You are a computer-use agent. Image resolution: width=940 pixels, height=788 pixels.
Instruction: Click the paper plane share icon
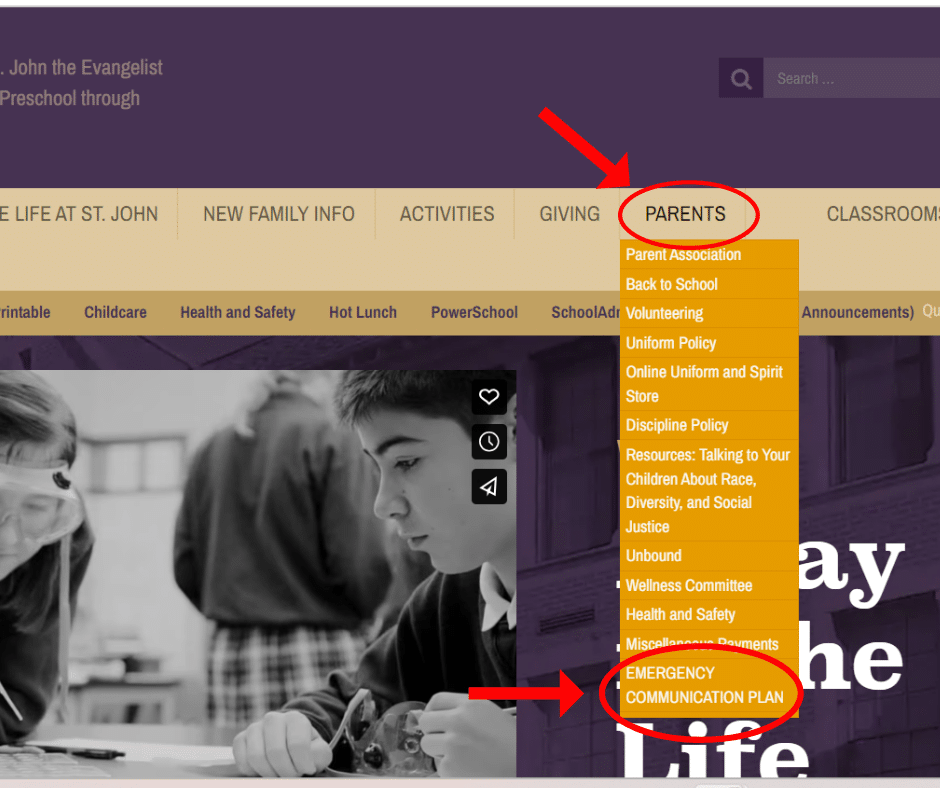tap(489, 486)
